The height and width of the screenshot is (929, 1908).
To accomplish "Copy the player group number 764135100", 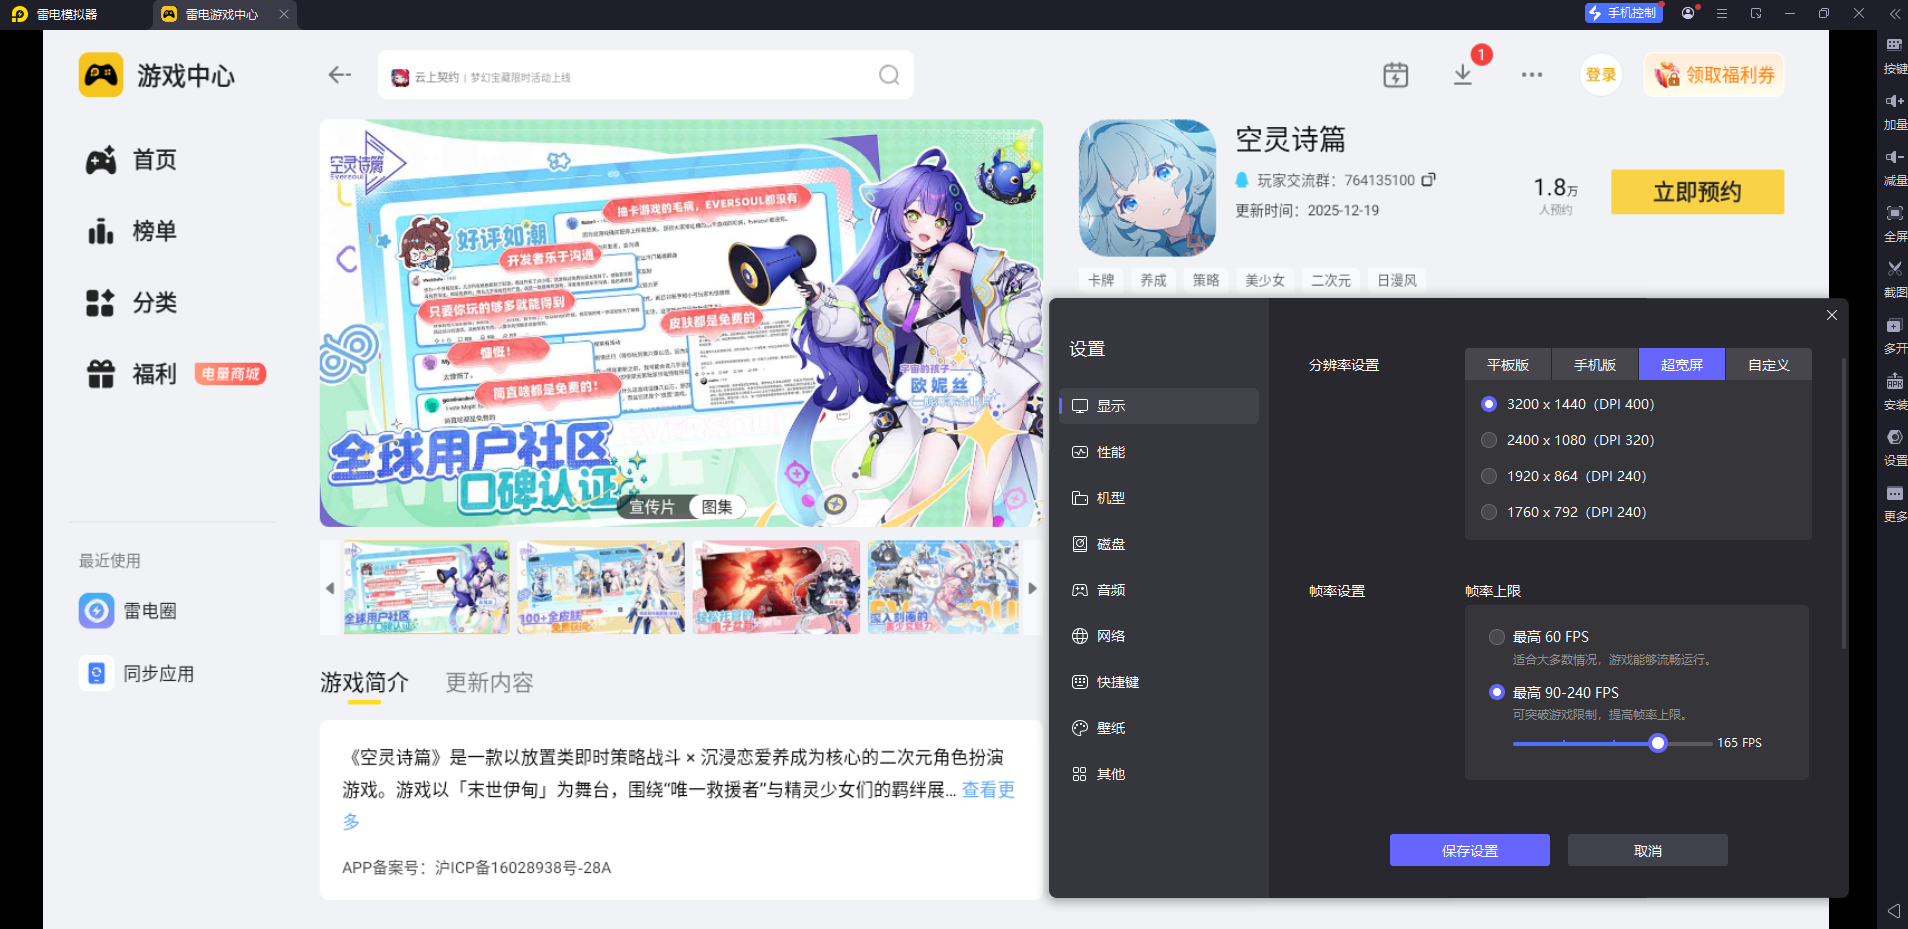I will click(x=1429, y=180).
